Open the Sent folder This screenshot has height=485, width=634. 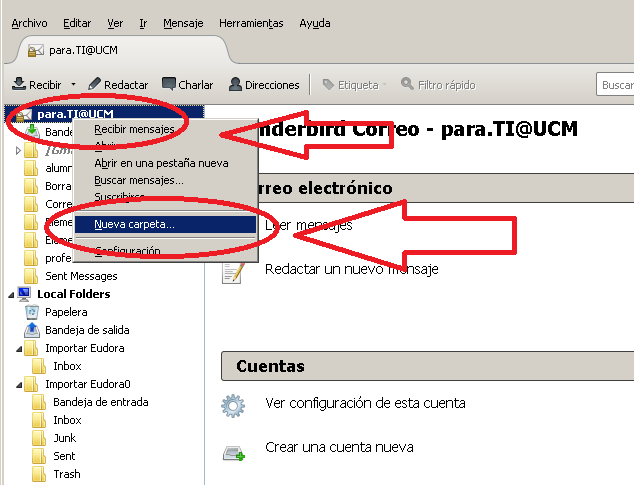point(64,456)
